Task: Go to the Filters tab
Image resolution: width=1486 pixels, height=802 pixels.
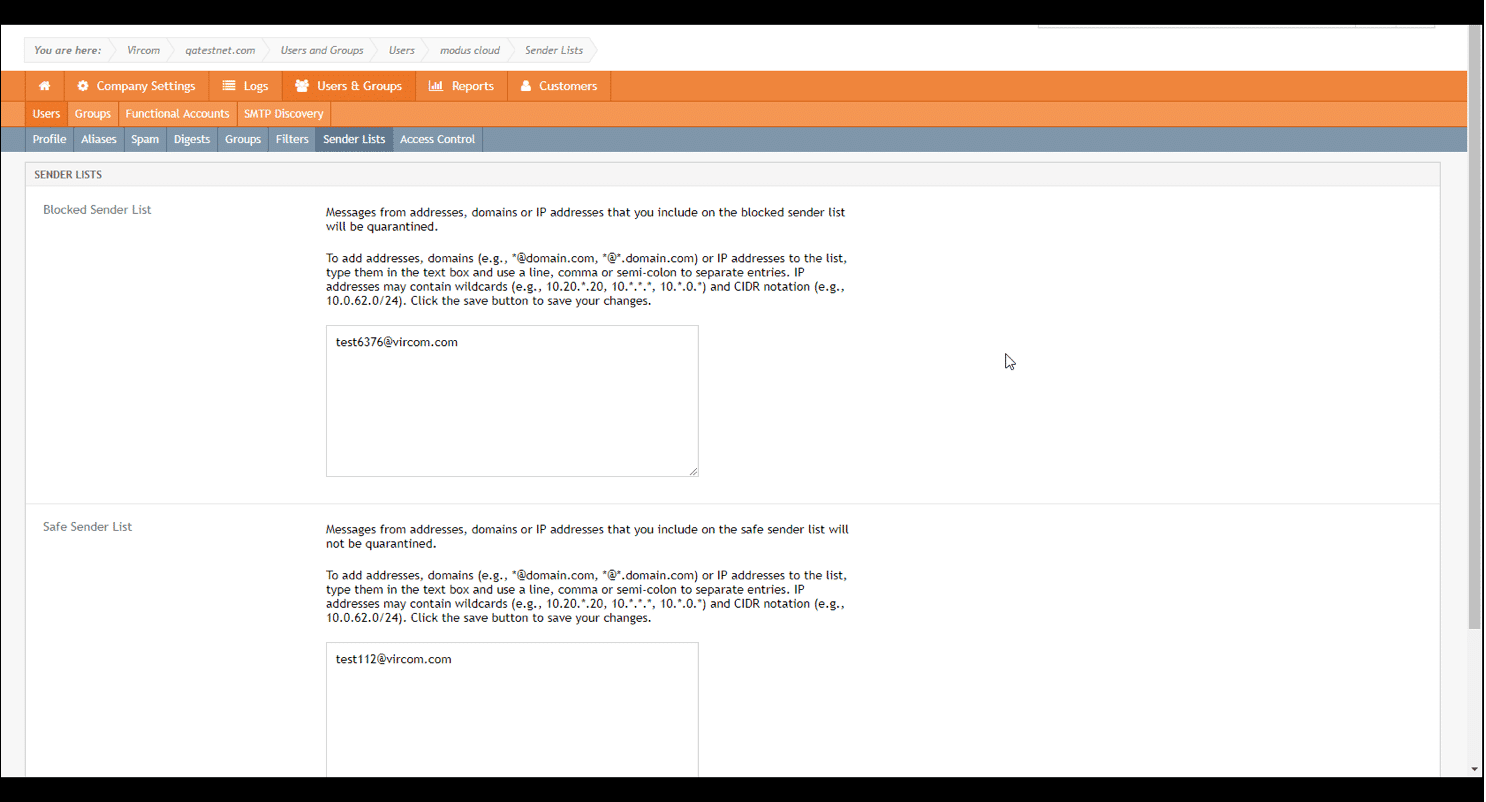Action: pyautogui.click(x=292, y=139)
